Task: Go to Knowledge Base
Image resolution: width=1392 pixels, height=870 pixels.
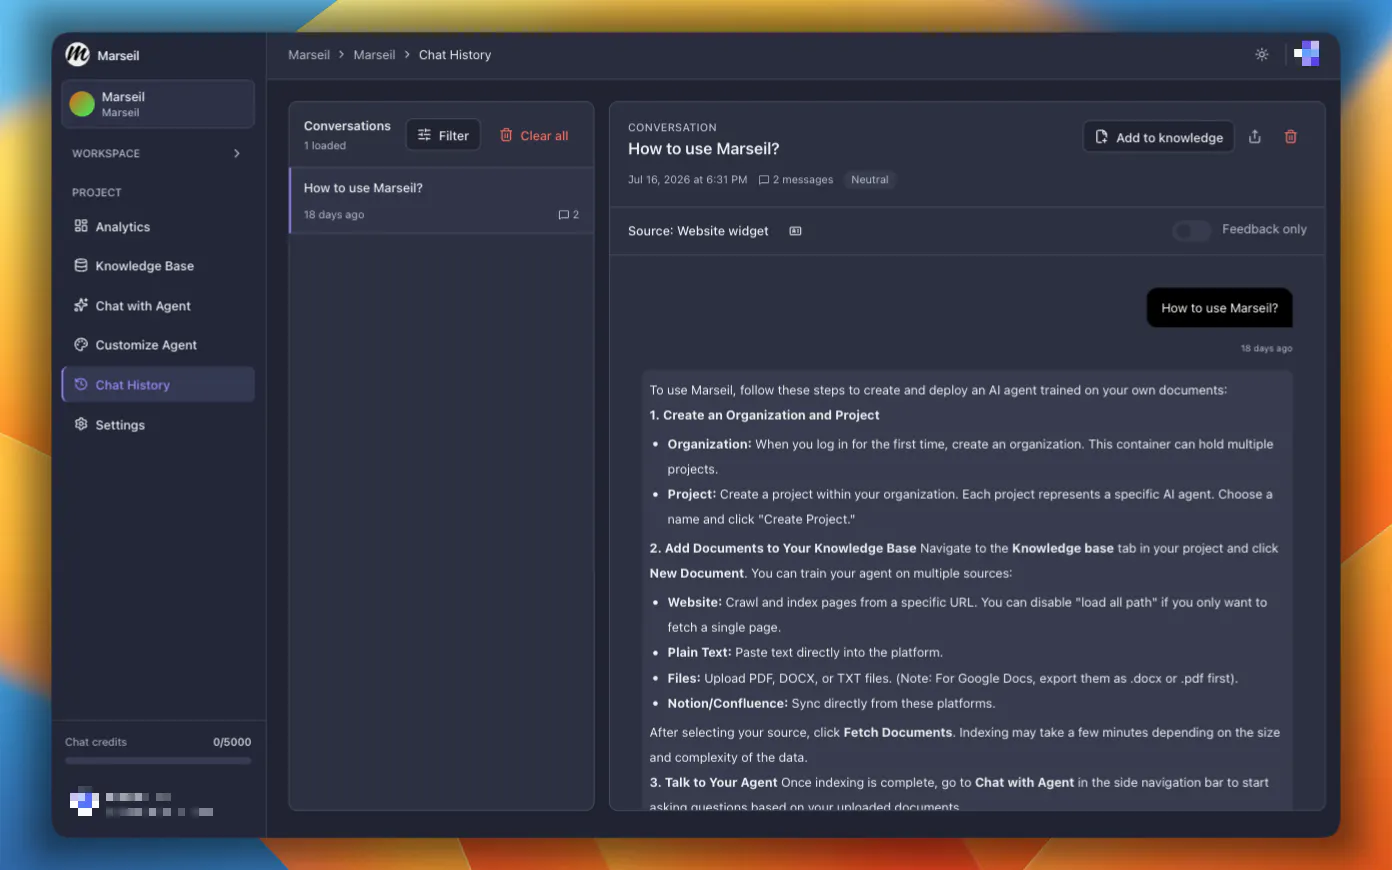Action: coord(158,266)
